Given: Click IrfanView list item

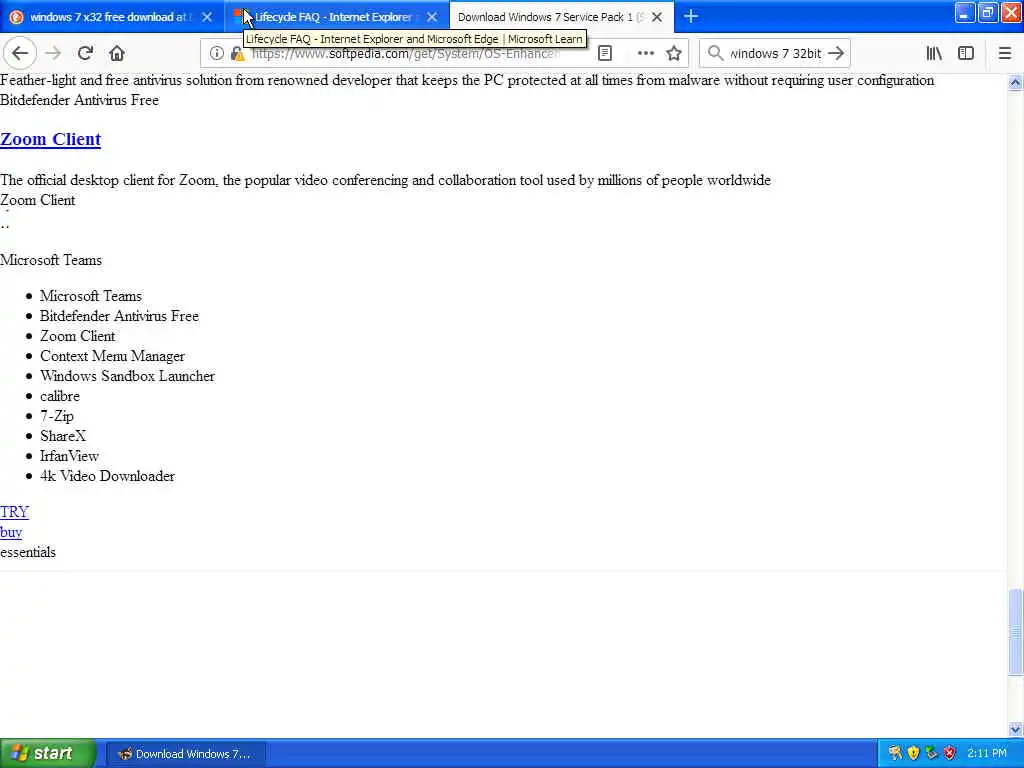Looking at the screenshot, I should (69, 456).
